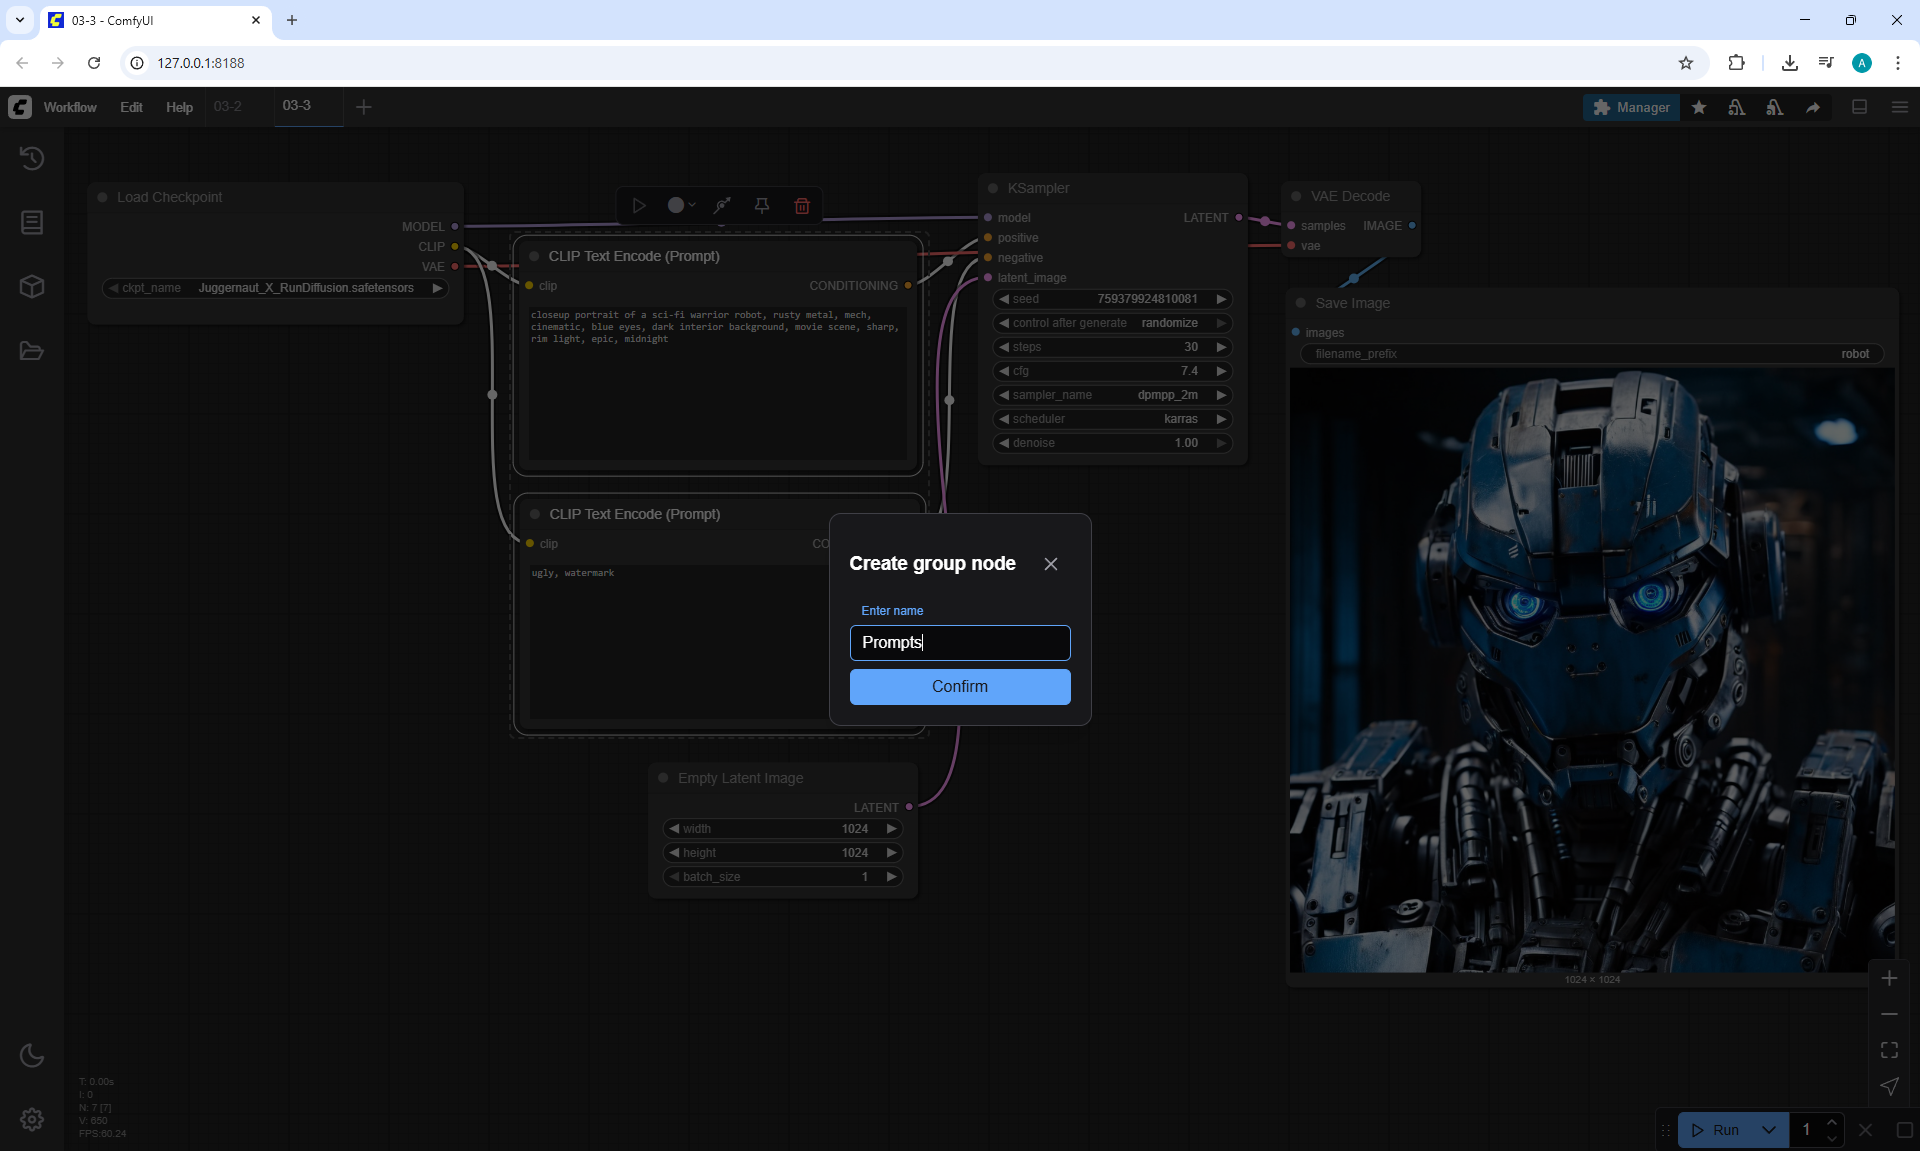
Task: Open the Workflow menu
Action: click(x=70, y=107)
